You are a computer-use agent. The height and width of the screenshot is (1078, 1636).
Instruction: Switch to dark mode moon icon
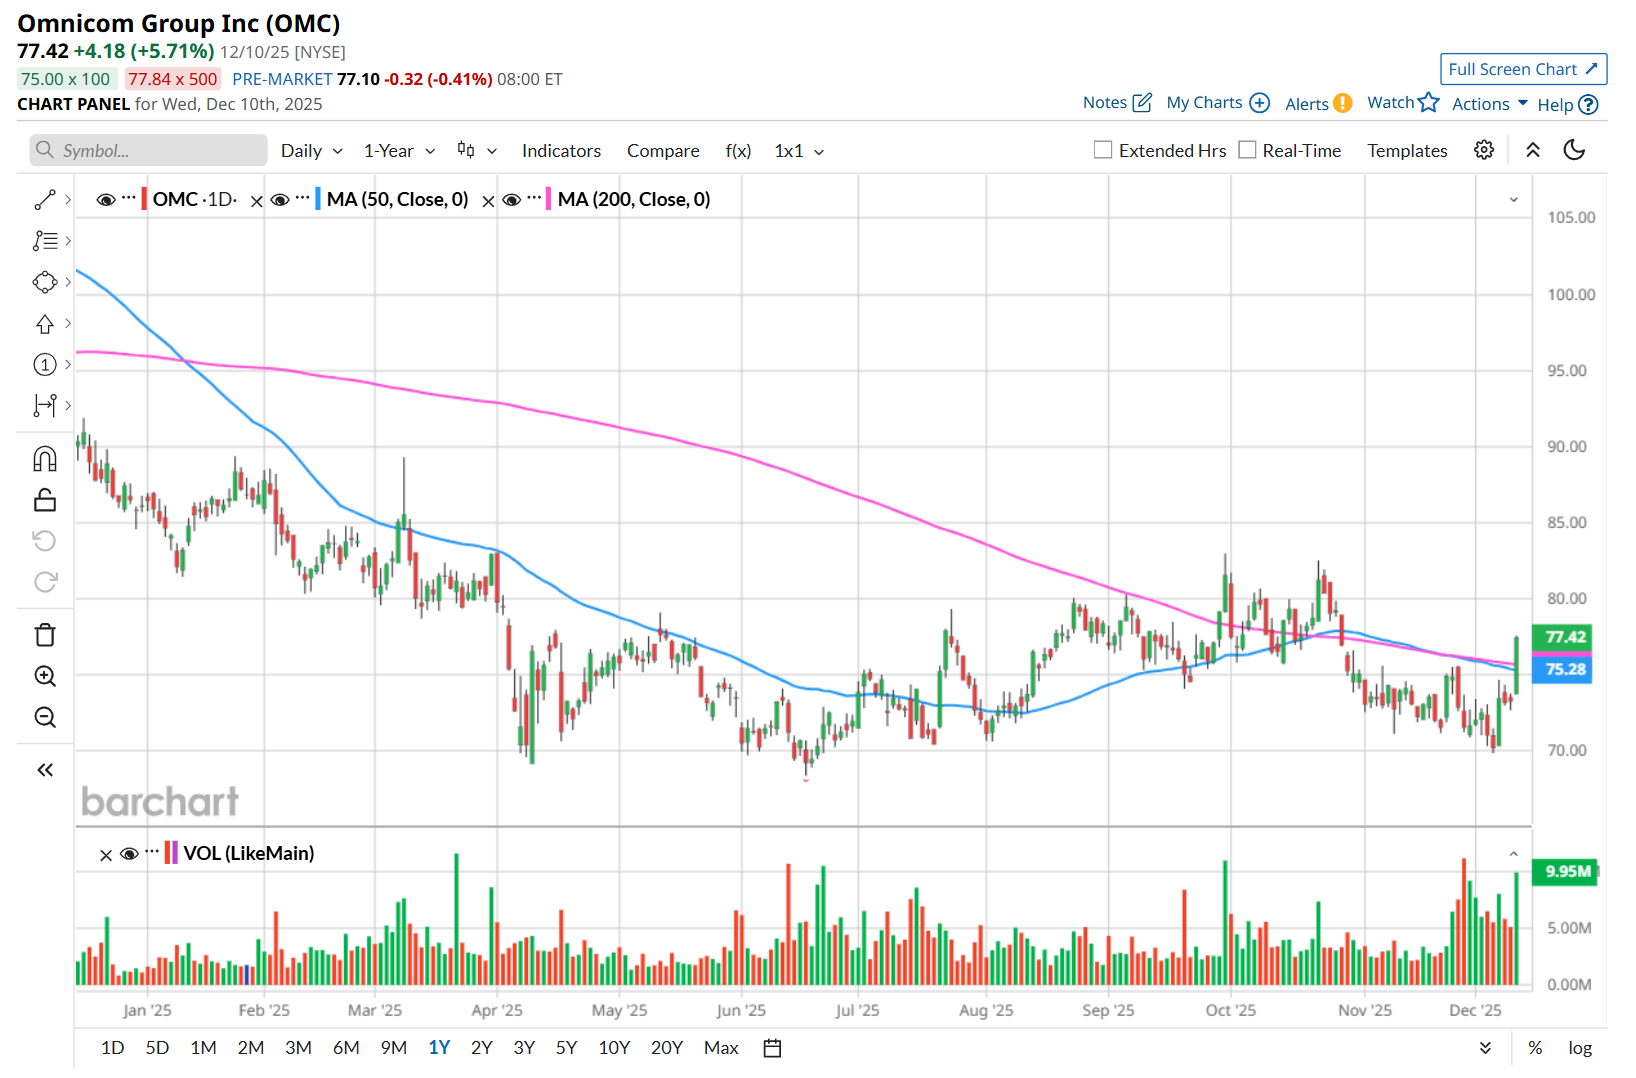(x=1574, y=150)
